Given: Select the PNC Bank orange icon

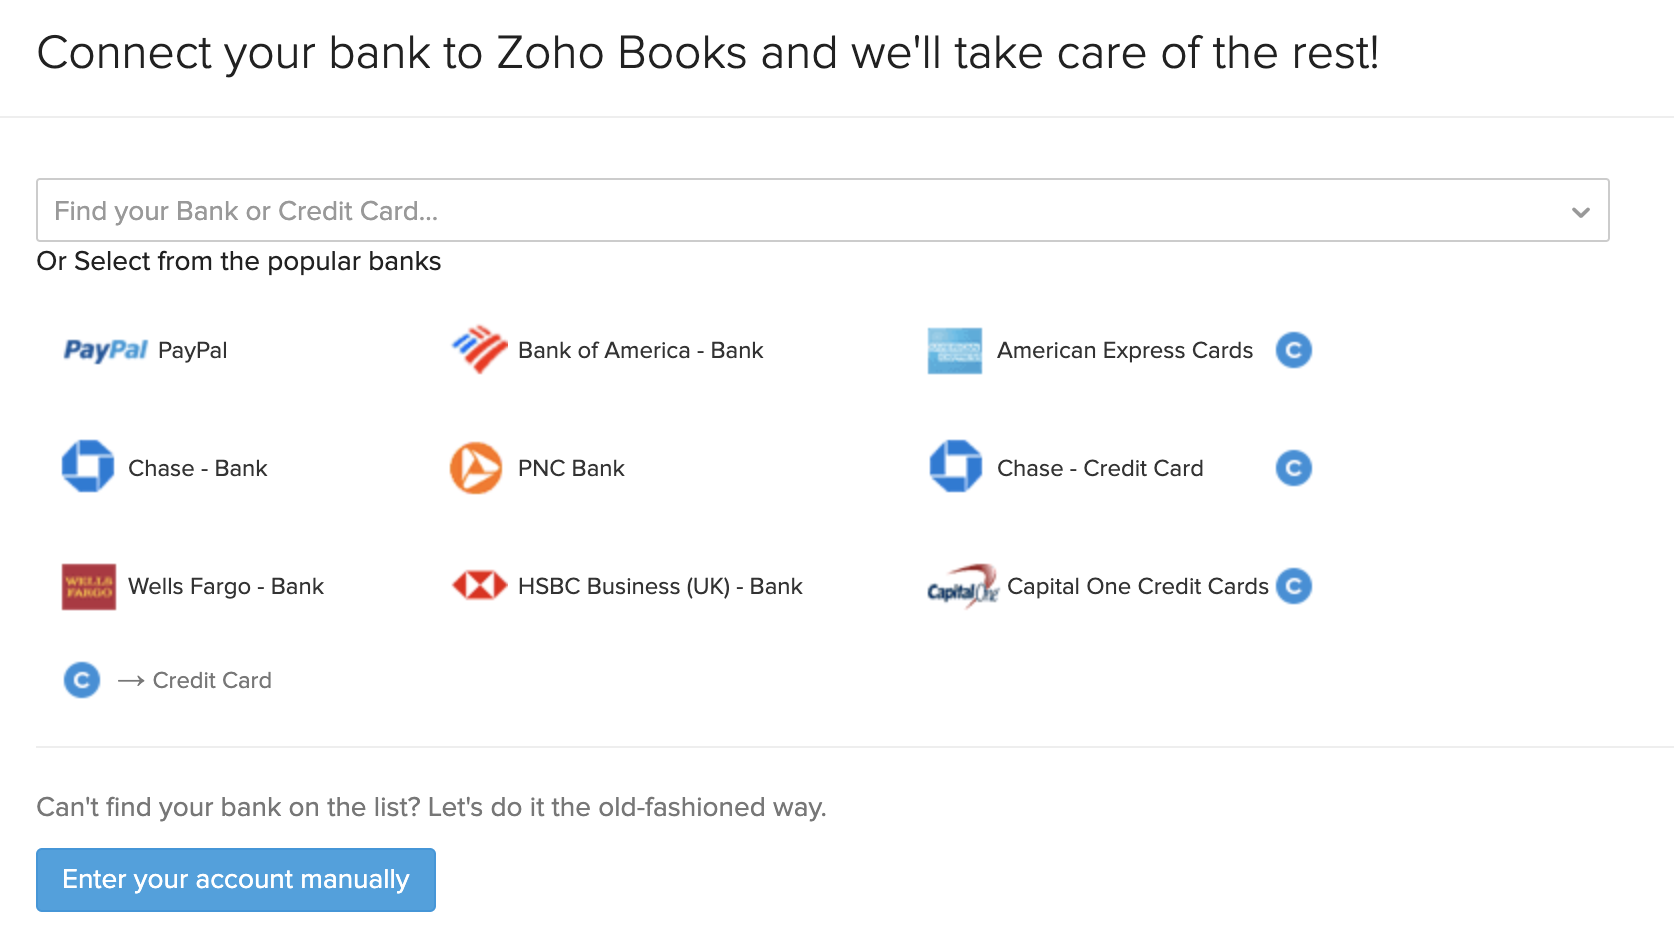Looking at the screenshot, I should [476, 467].
